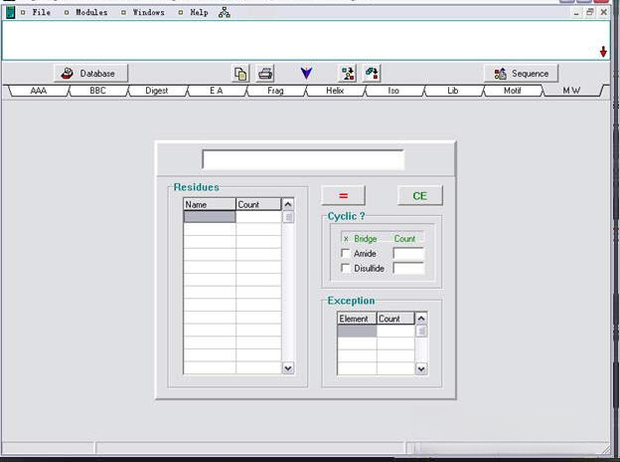The image size is (620, 462).
Task: Click the Exception table scrollbar thumb
Action: click(x=422, y=331)
